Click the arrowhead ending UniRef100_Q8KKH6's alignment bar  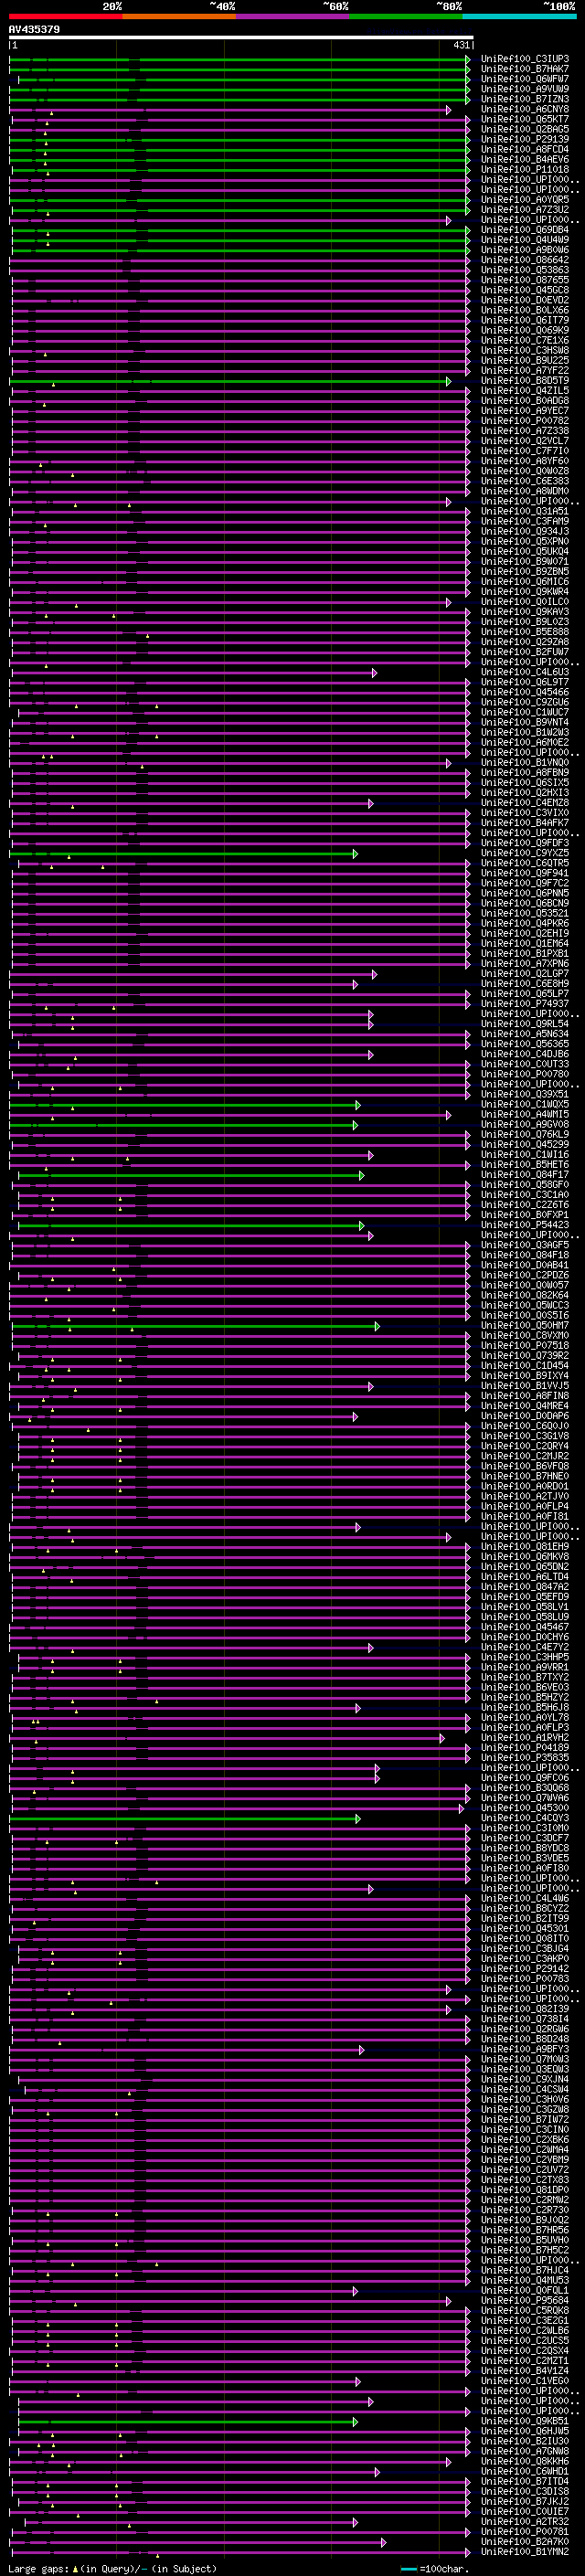pos(449,2461)
